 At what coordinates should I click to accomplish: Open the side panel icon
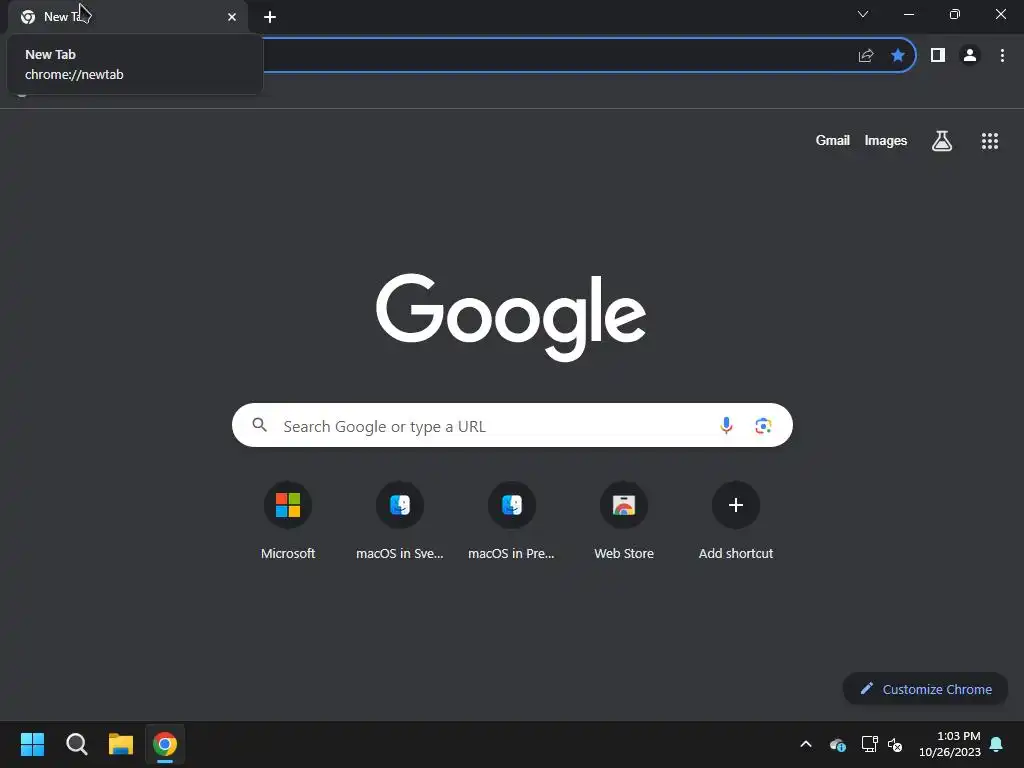[938, 56]
